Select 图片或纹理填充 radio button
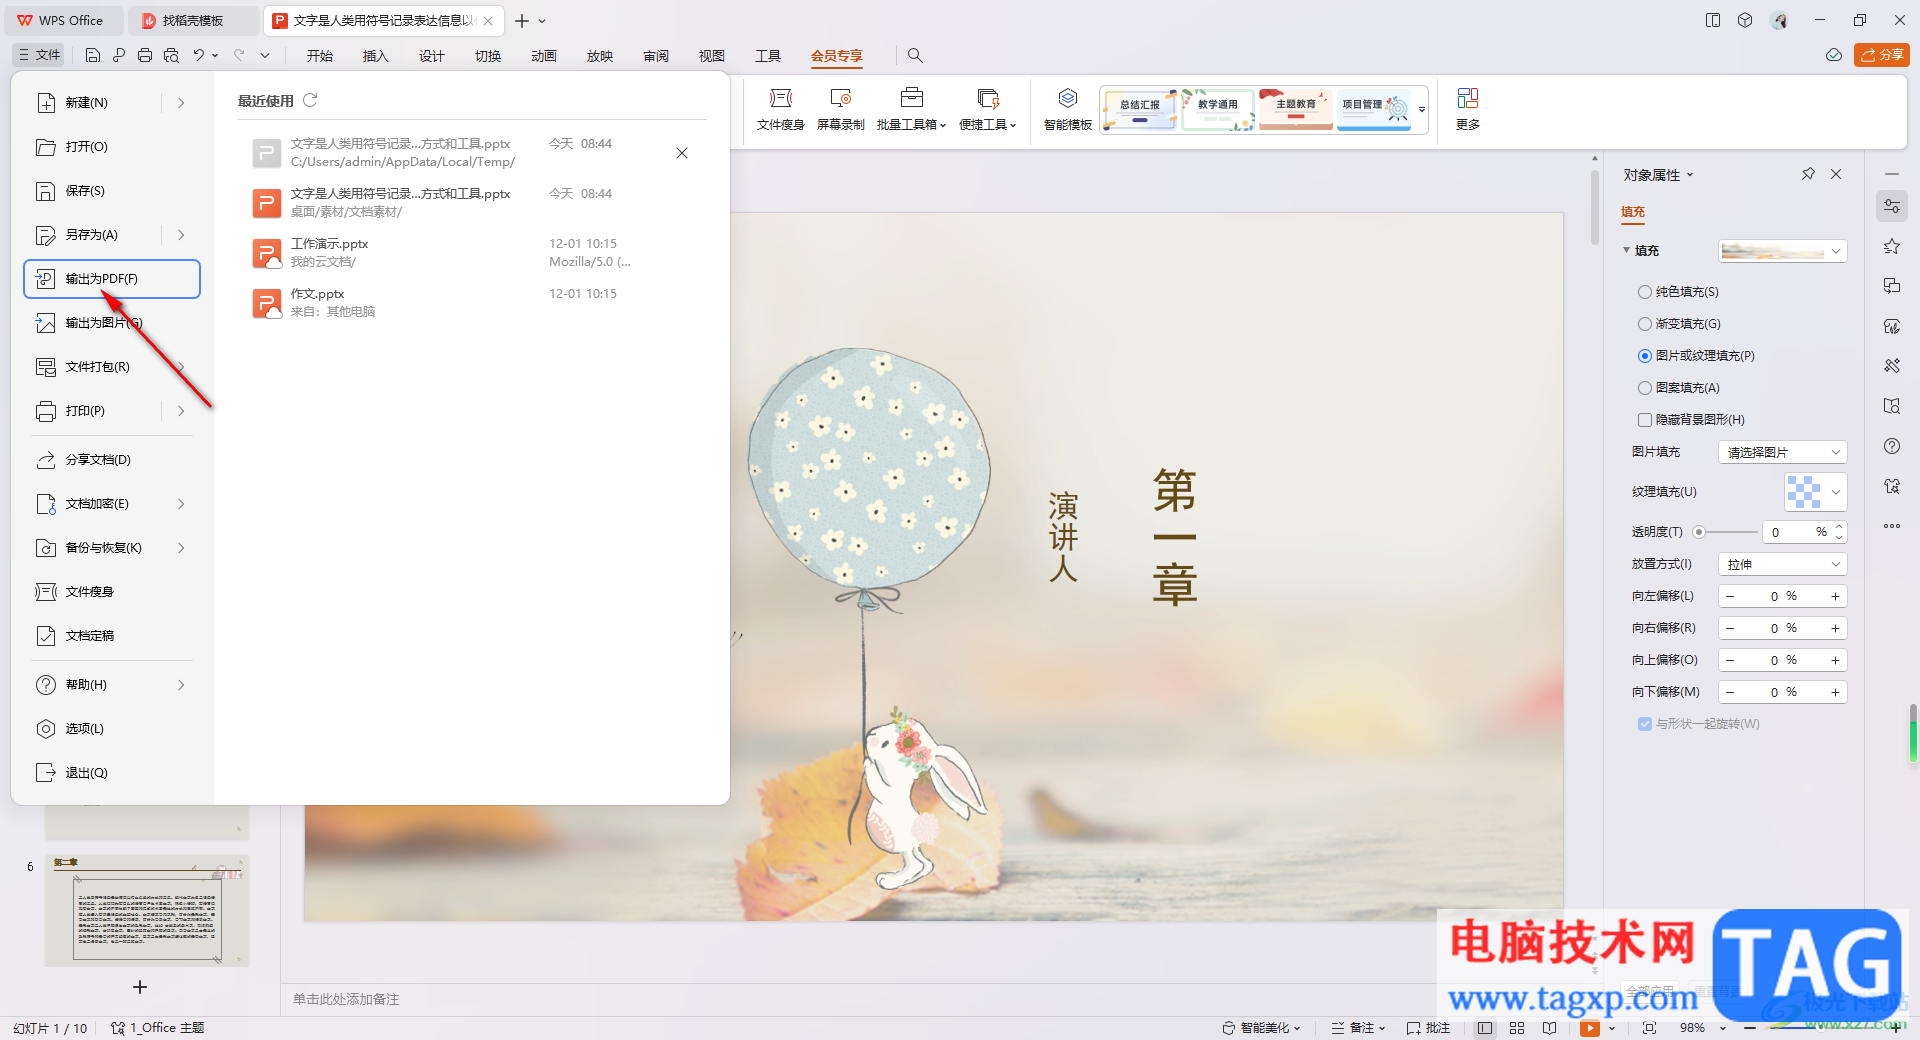The height and width of the screenshot is (1040, 1920). click(1645, 356)
